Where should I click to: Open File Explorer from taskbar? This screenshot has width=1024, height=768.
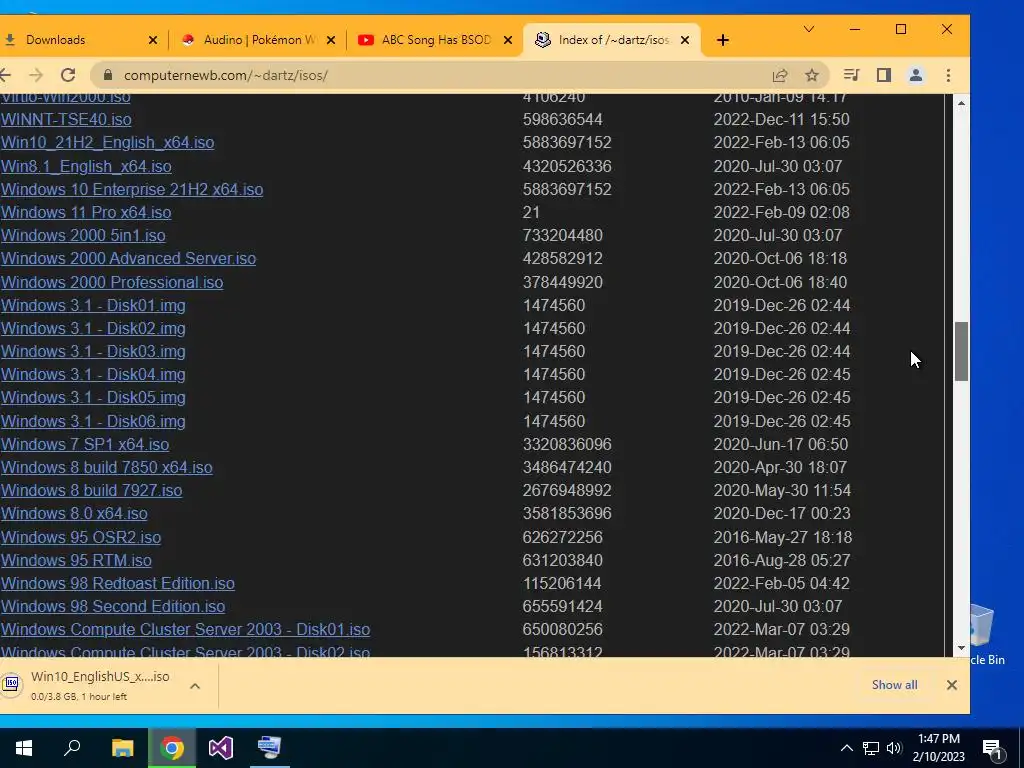coord(122,748)
